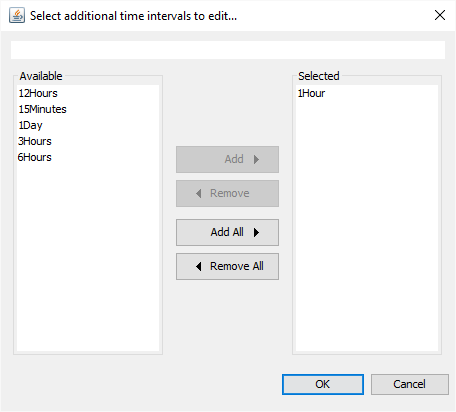This screenshot has width=456, height=412.
Task: Click the greyed left arrow beside Remove
Action: tap(199, 193)
